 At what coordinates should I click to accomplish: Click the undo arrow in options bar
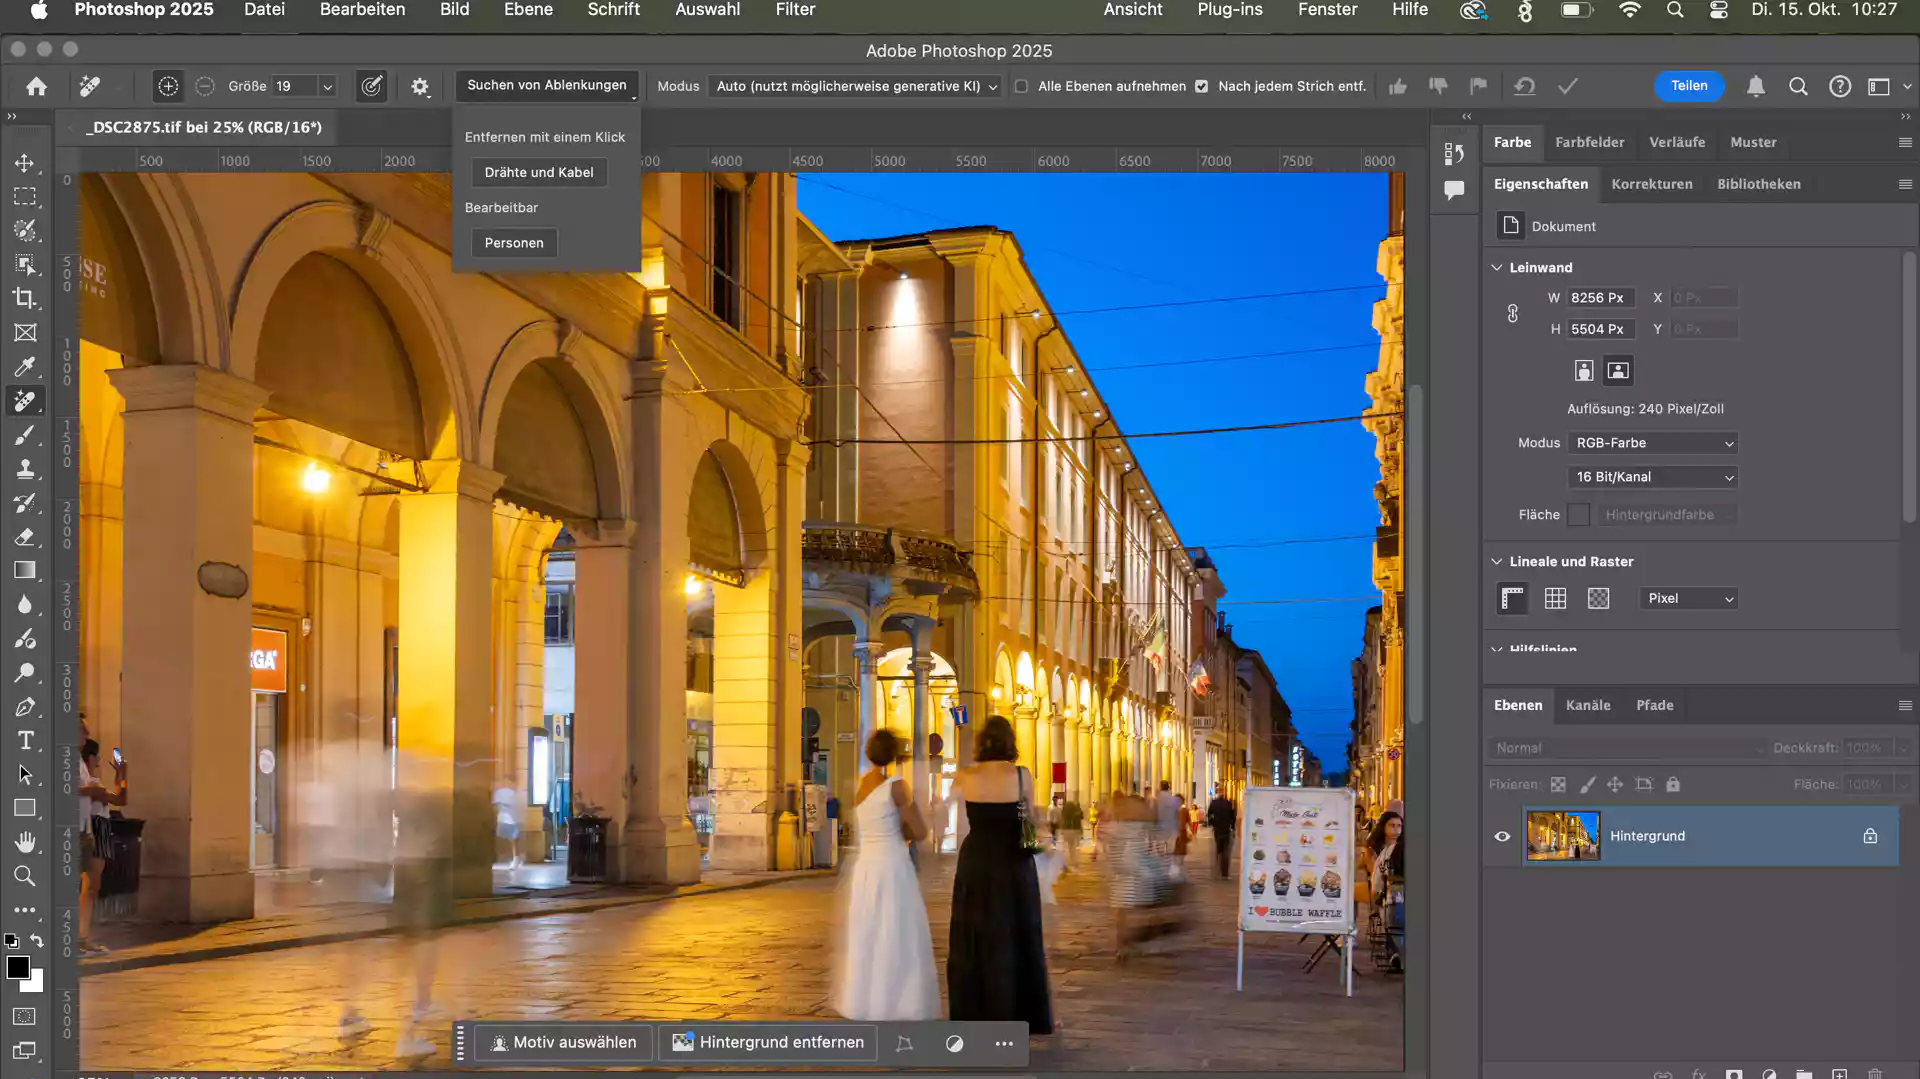tap(1524, 86)
